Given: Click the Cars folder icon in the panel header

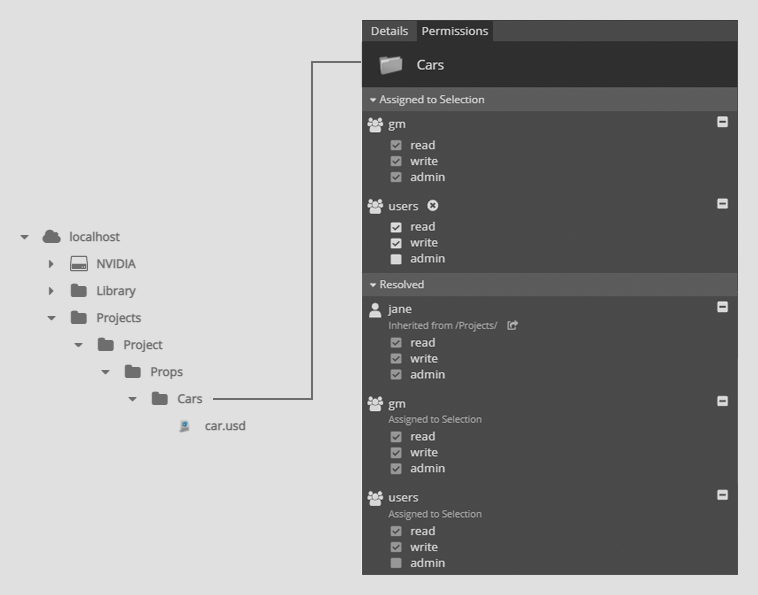Looking at the screenshot, I should 391,65.
